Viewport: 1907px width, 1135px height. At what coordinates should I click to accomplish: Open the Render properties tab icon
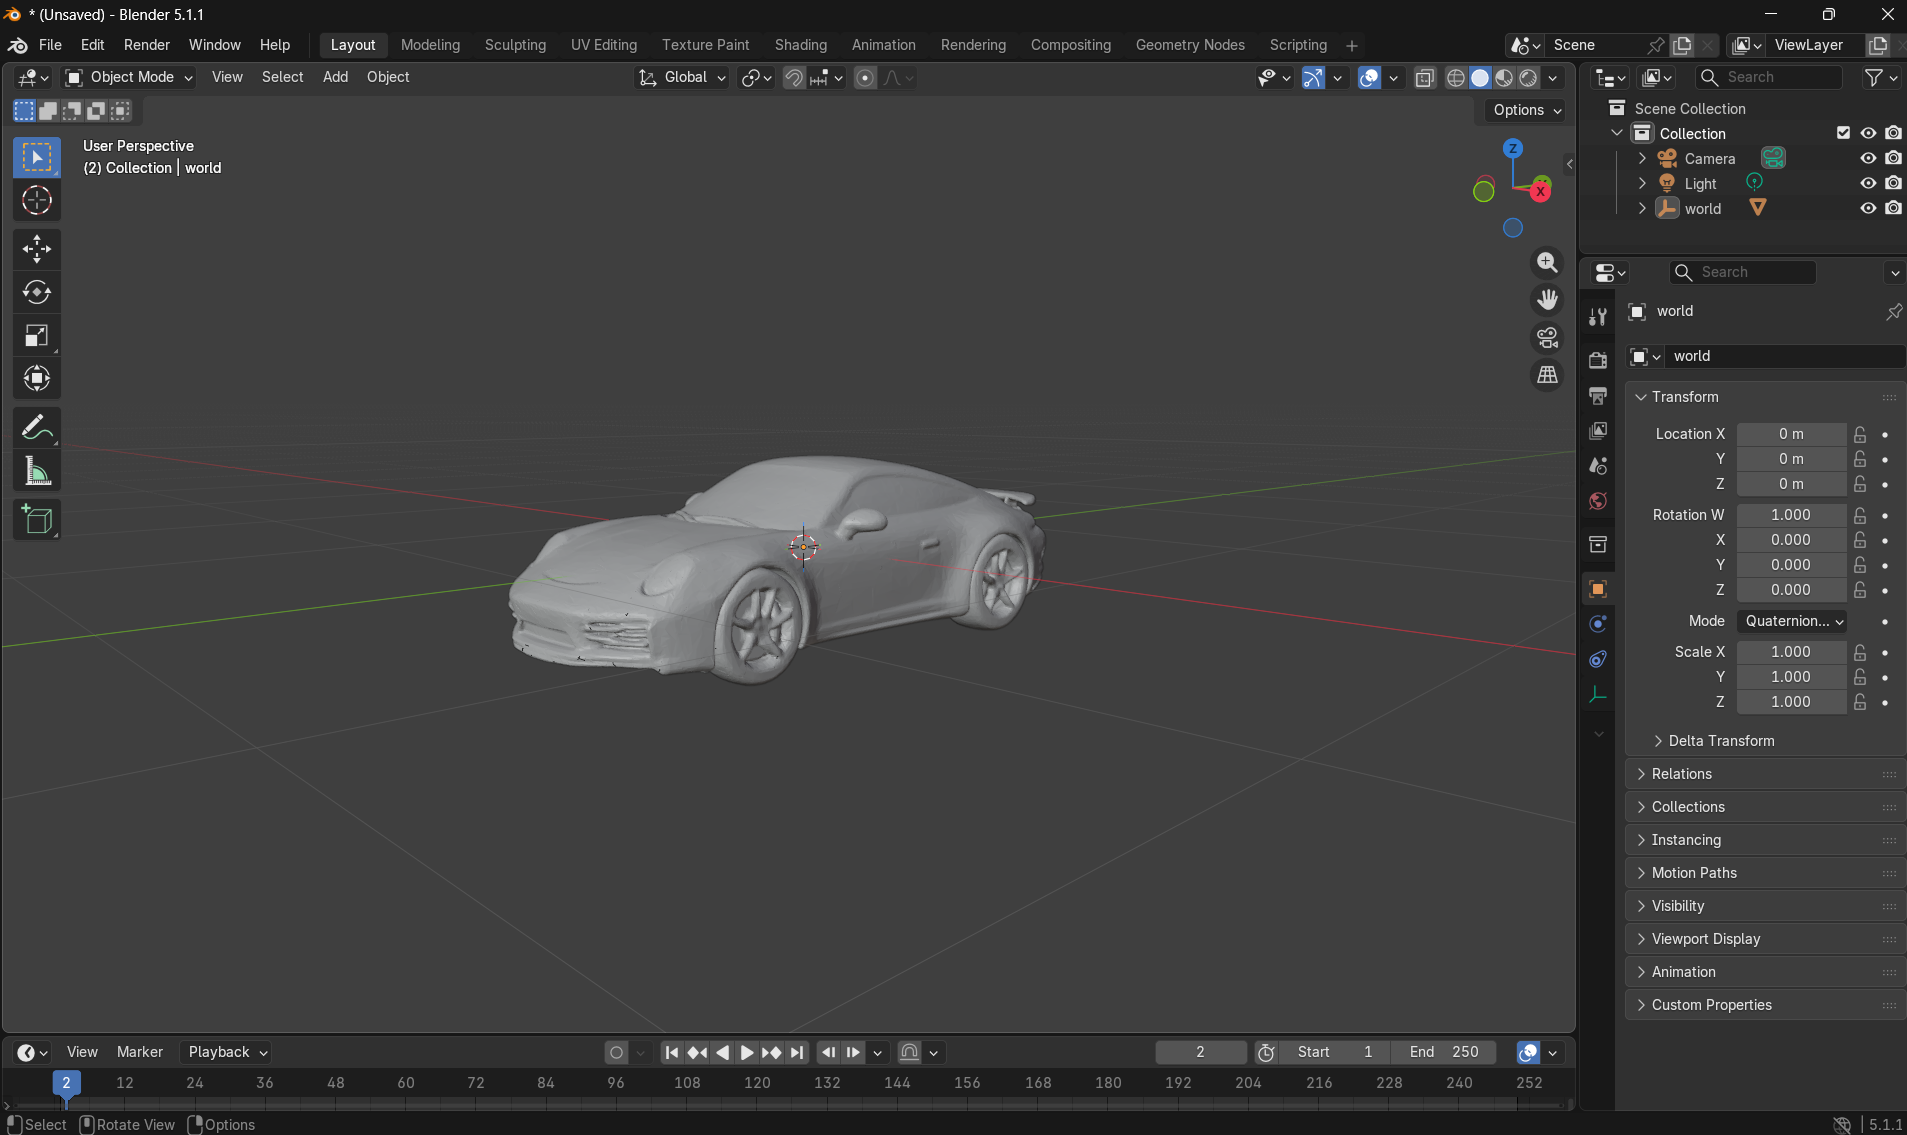1598,360
